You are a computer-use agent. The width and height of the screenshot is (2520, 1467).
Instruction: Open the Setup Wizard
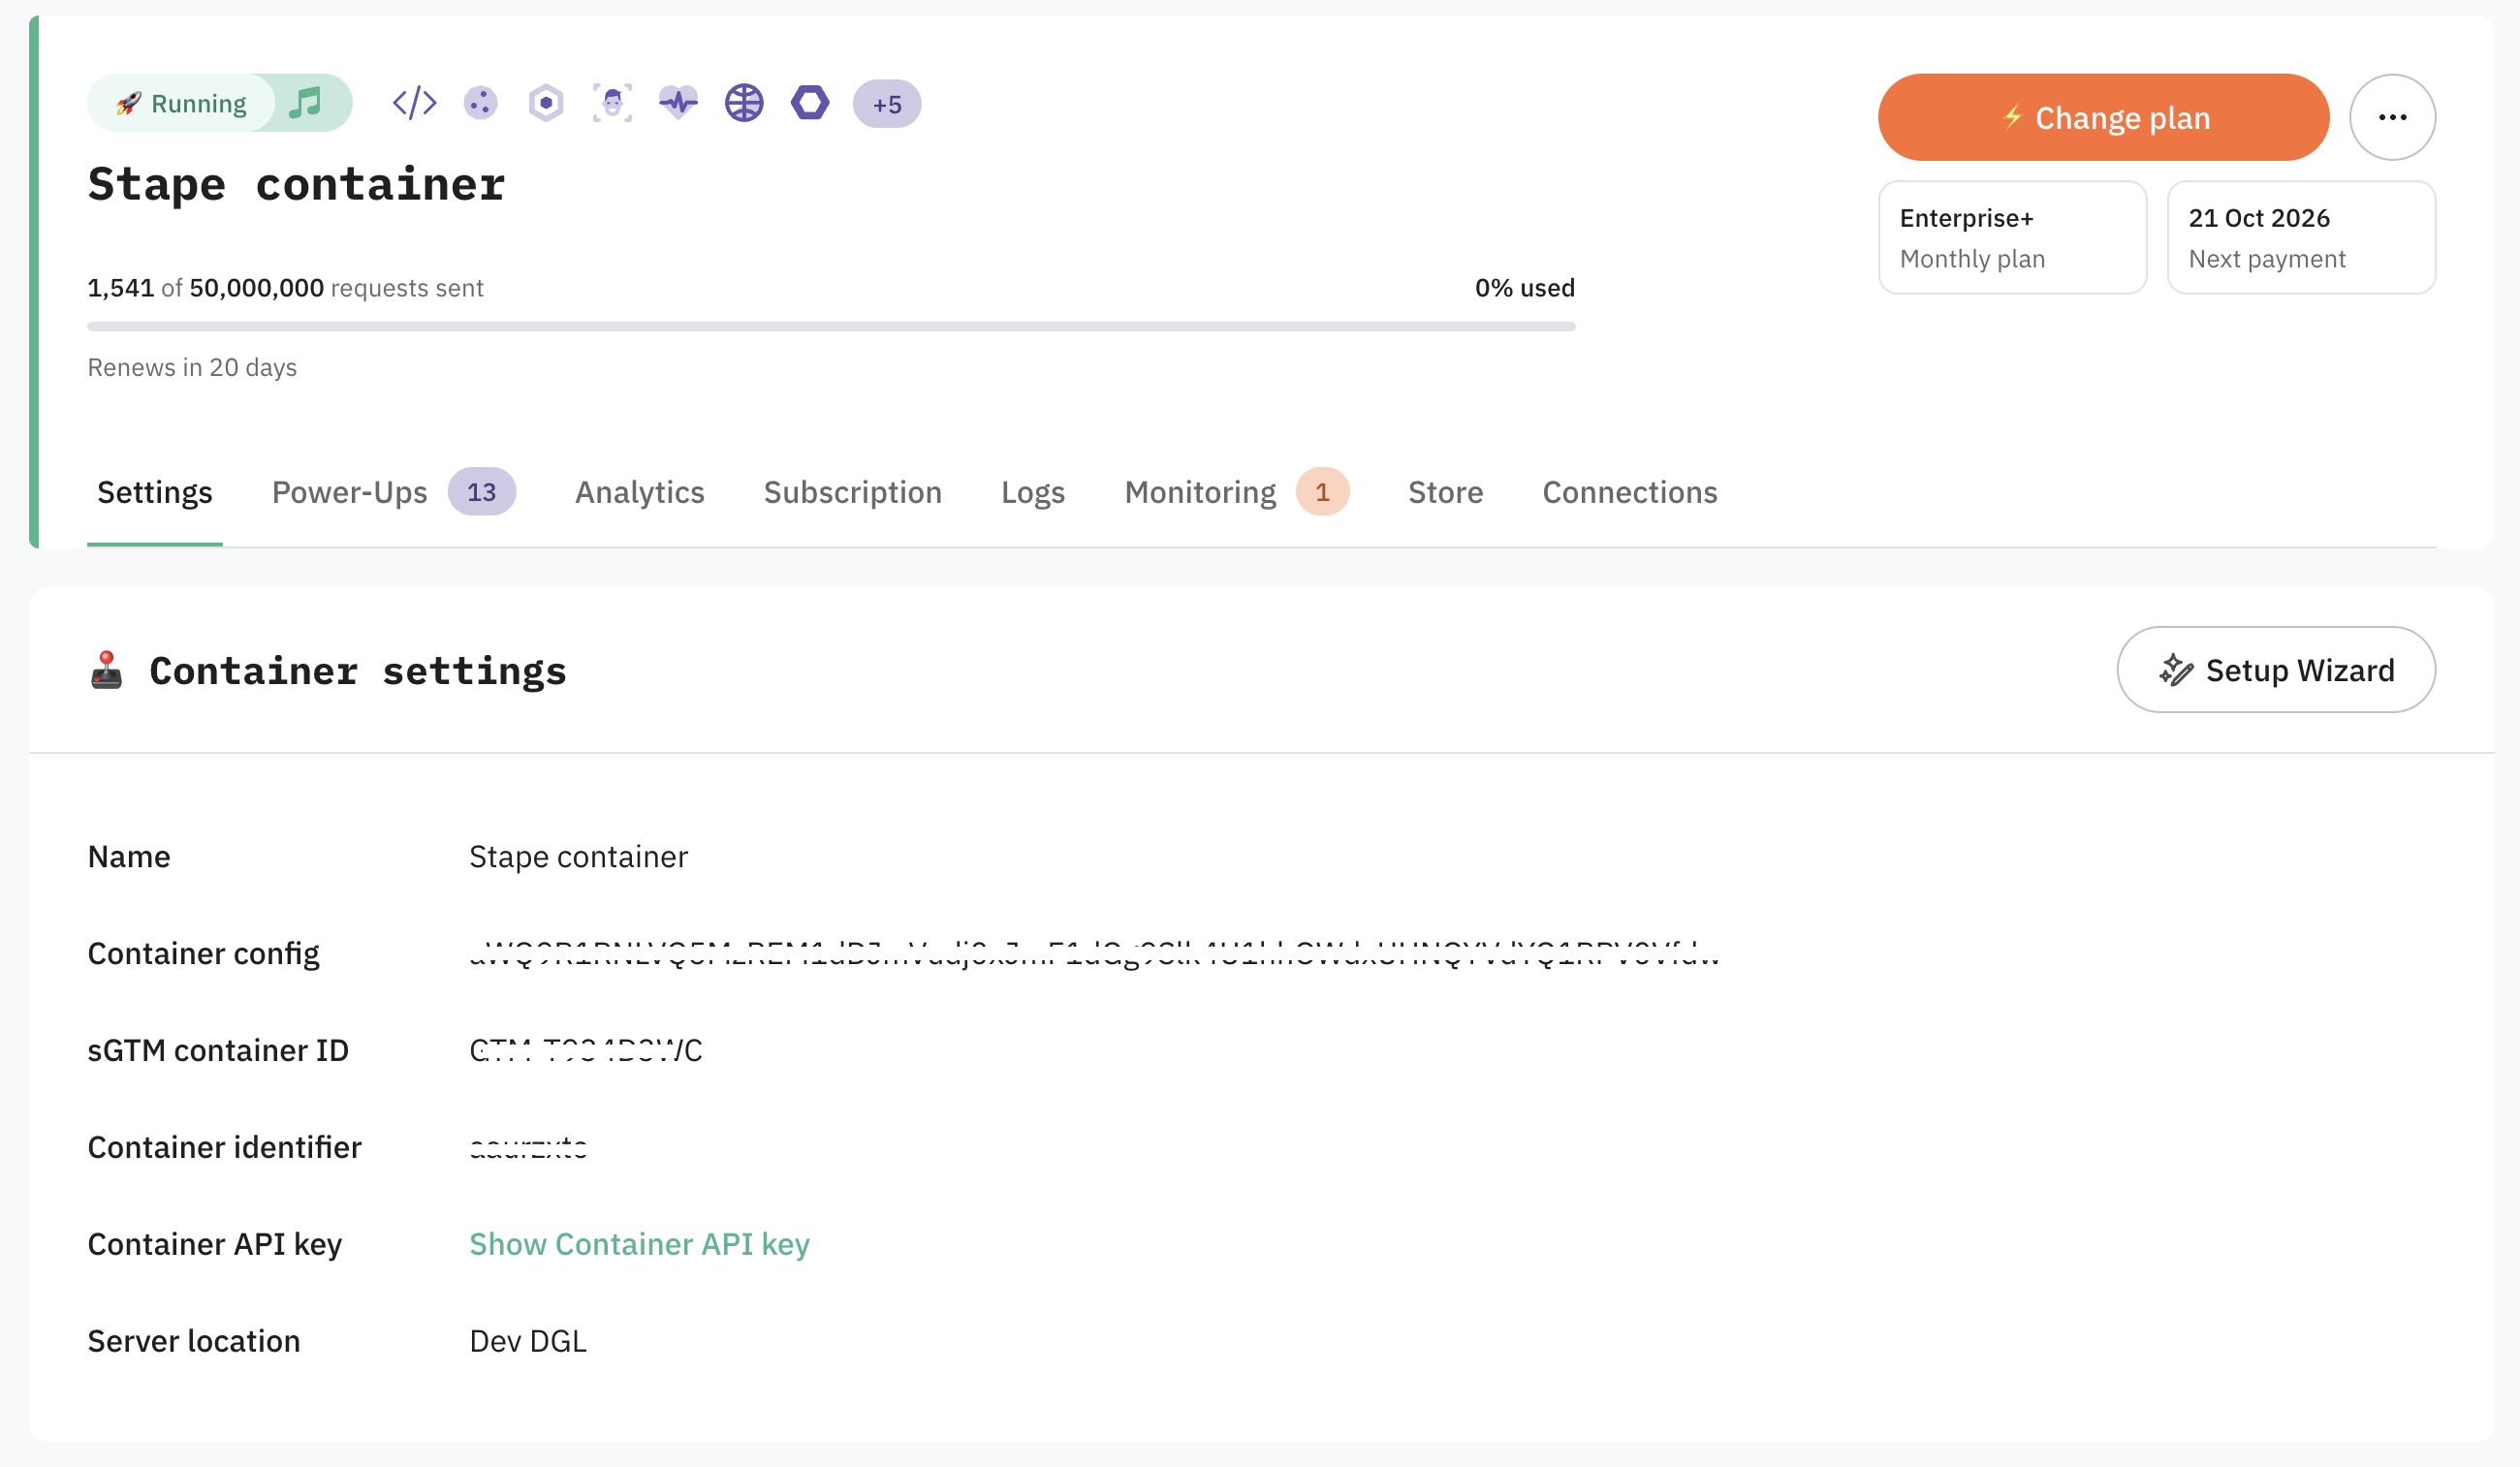pos(2276,670)
